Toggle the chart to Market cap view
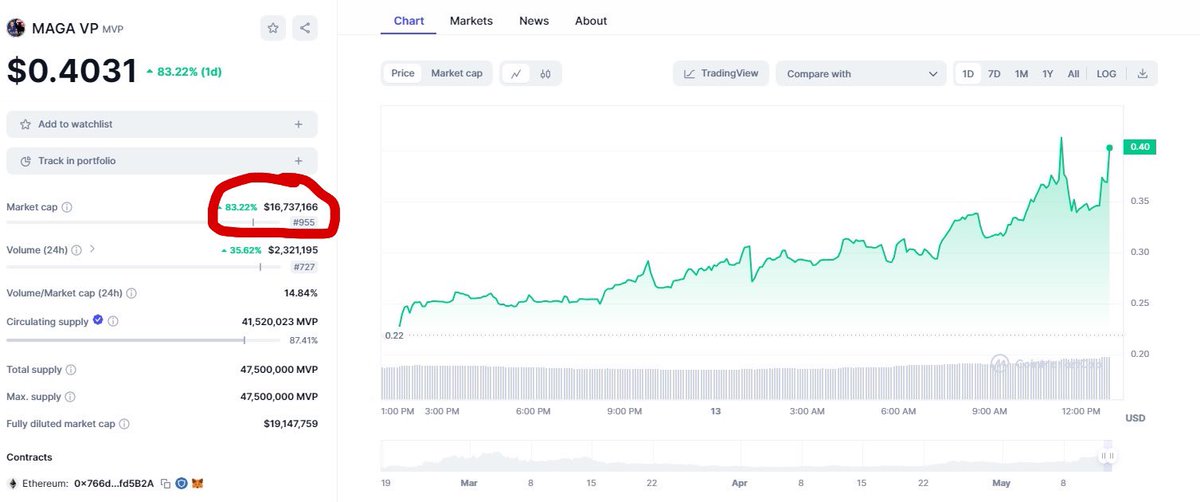This screenshot has width=1200, height=502. point(456,73)
